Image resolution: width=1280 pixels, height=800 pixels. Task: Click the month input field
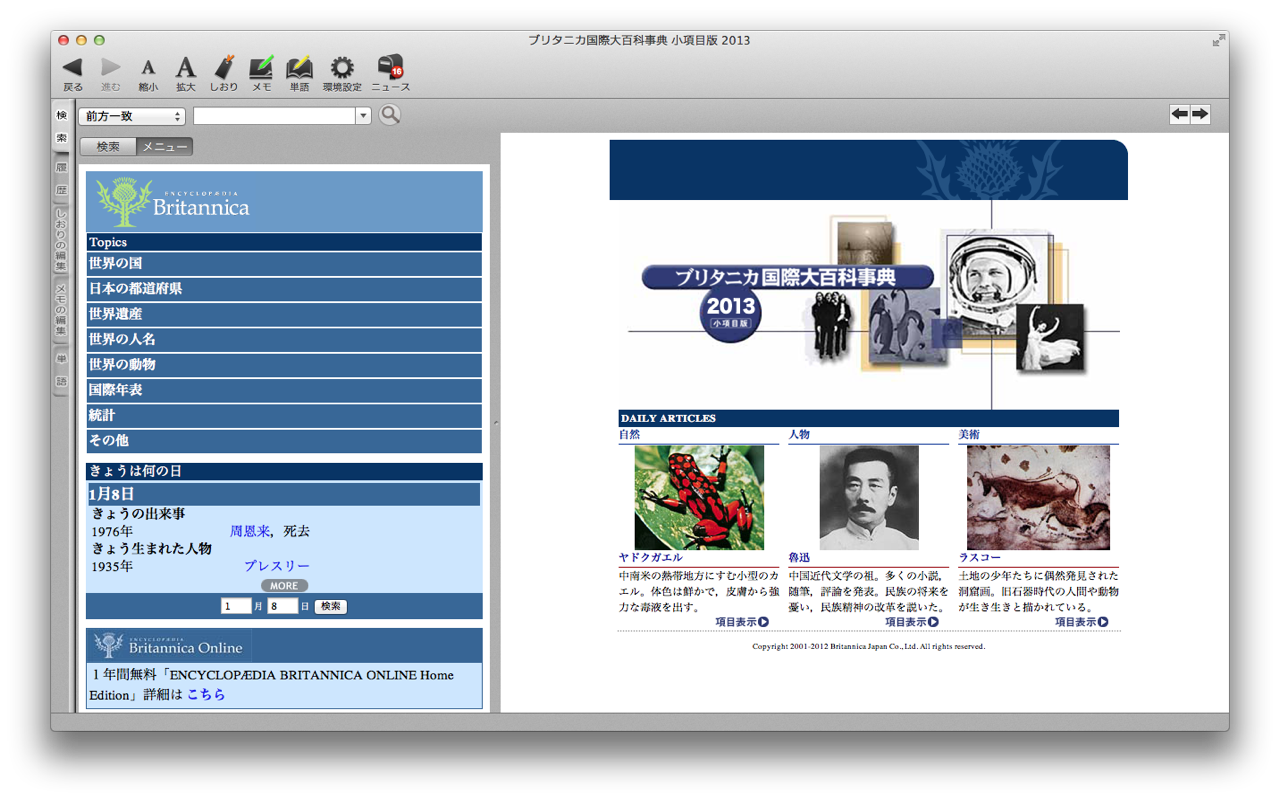tap(236, 606)
